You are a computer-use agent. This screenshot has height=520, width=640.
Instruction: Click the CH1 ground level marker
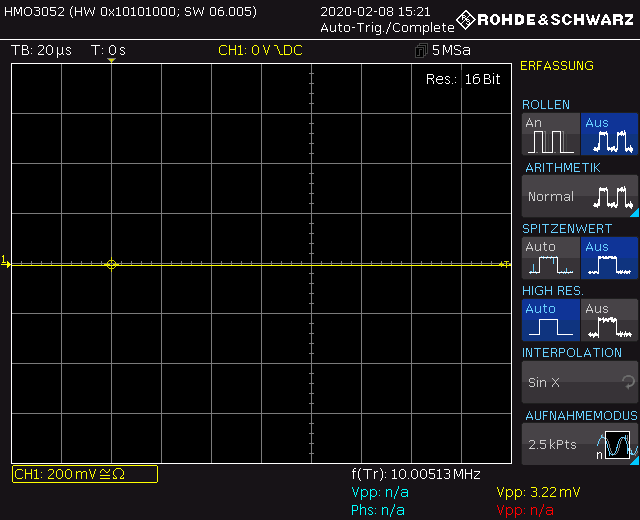(5, 262)
